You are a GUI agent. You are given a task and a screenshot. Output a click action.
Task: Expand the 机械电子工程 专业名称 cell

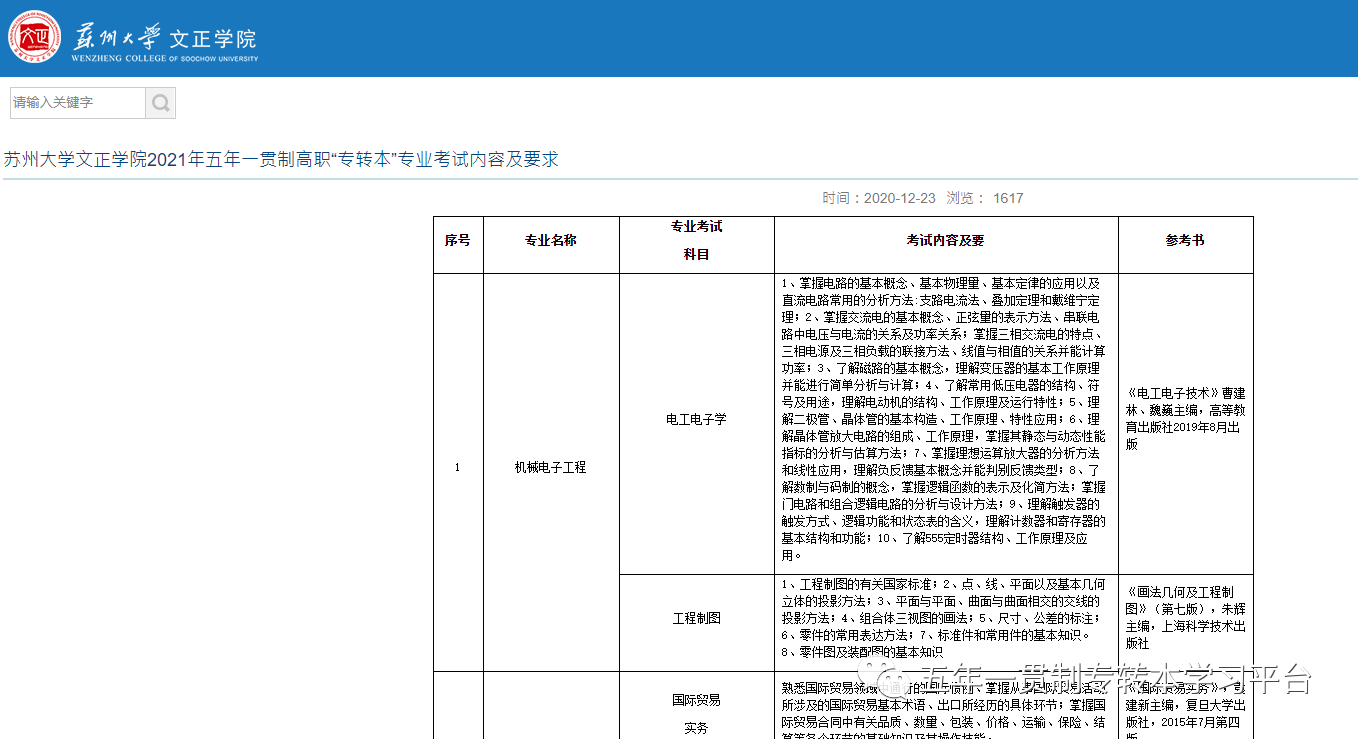551,466
